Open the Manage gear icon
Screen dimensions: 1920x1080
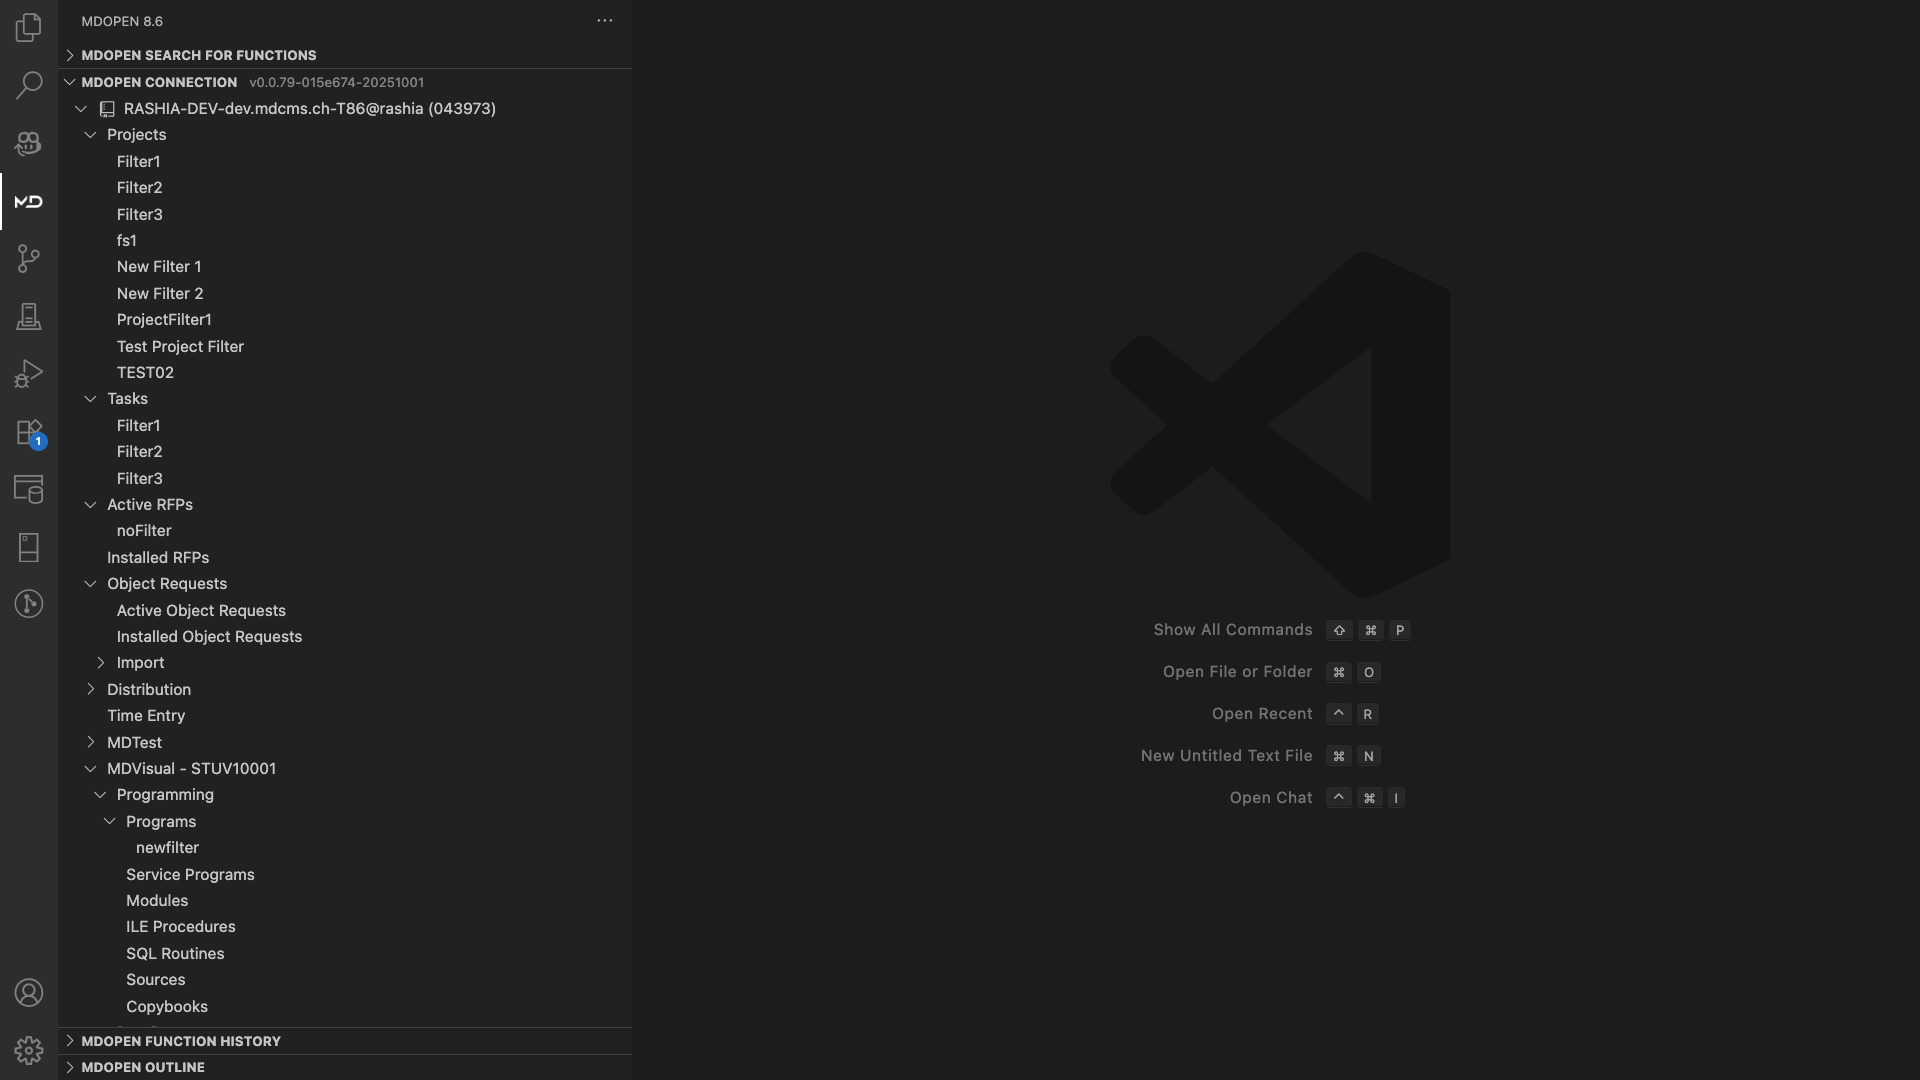28,1050
